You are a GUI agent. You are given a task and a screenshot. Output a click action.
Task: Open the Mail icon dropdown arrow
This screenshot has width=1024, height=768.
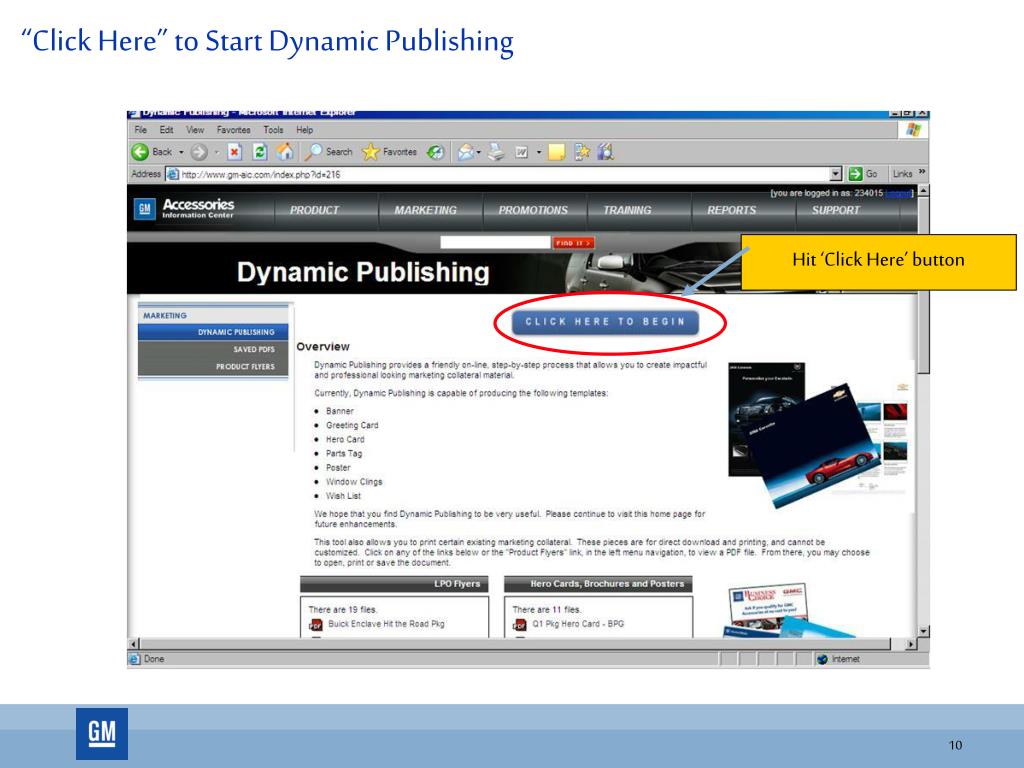pos(479,153)
